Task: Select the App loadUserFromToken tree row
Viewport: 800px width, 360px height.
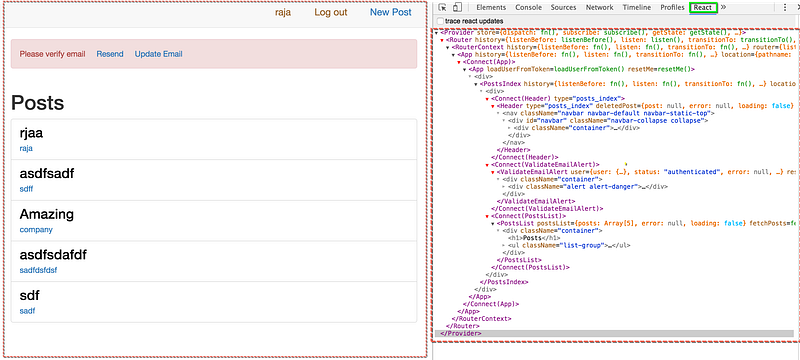Action: click(581, 69)
